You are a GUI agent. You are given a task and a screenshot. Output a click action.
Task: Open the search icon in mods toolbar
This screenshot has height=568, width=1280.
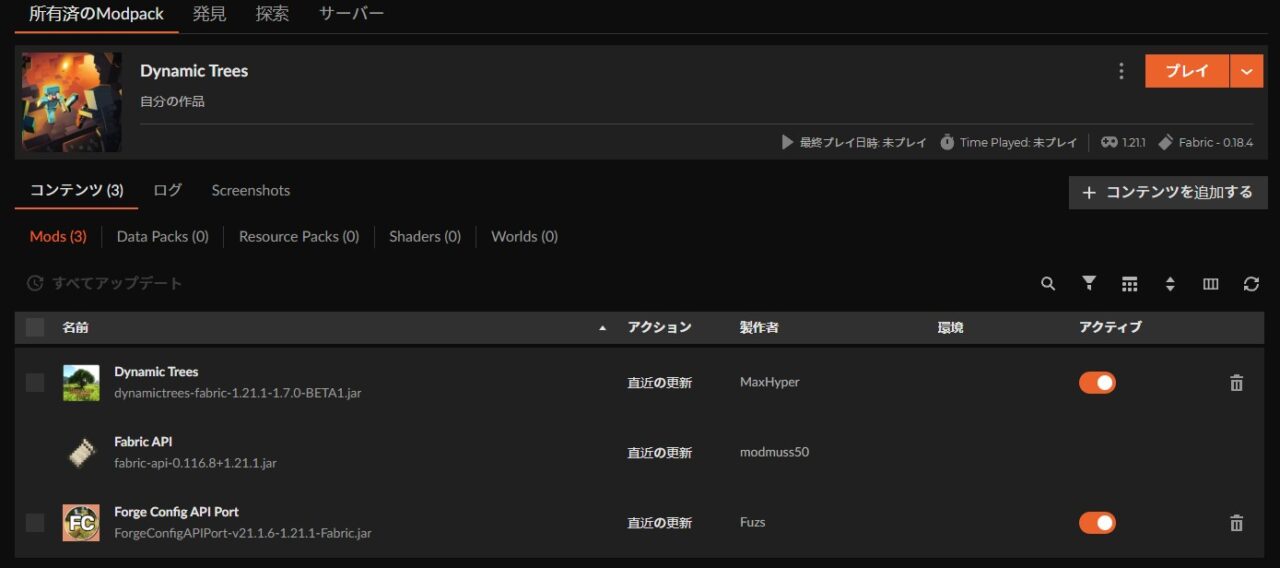tap(1048, 284)
